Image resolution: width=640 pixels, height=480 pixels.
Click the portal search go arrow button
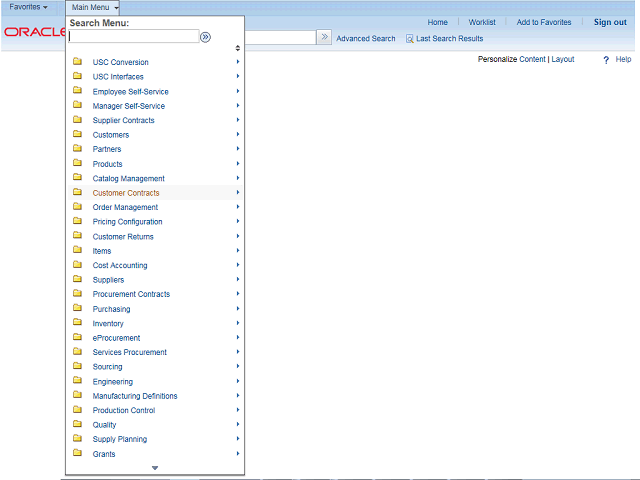[x=324, y=37]
